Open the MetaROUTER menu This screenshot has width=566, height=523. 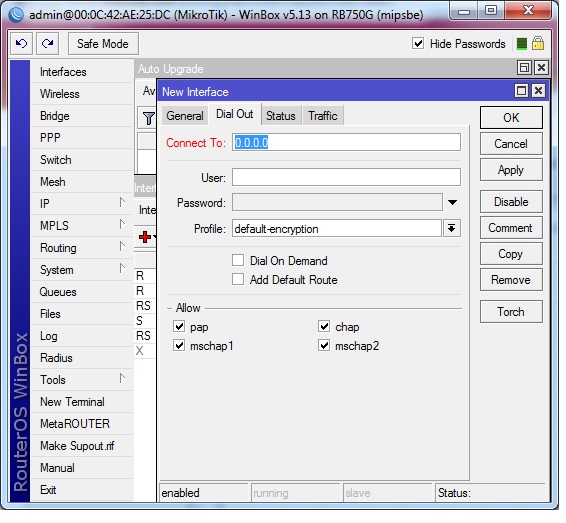coord(82,424)
